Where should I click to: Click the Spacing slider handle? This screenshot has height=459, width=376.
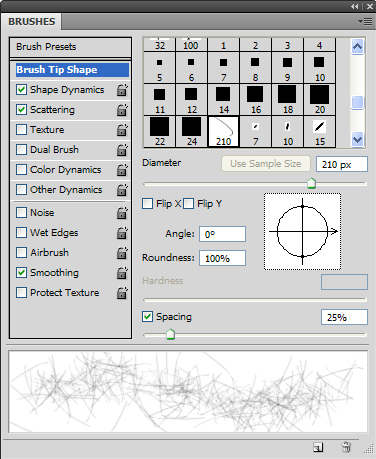[170, 334]
